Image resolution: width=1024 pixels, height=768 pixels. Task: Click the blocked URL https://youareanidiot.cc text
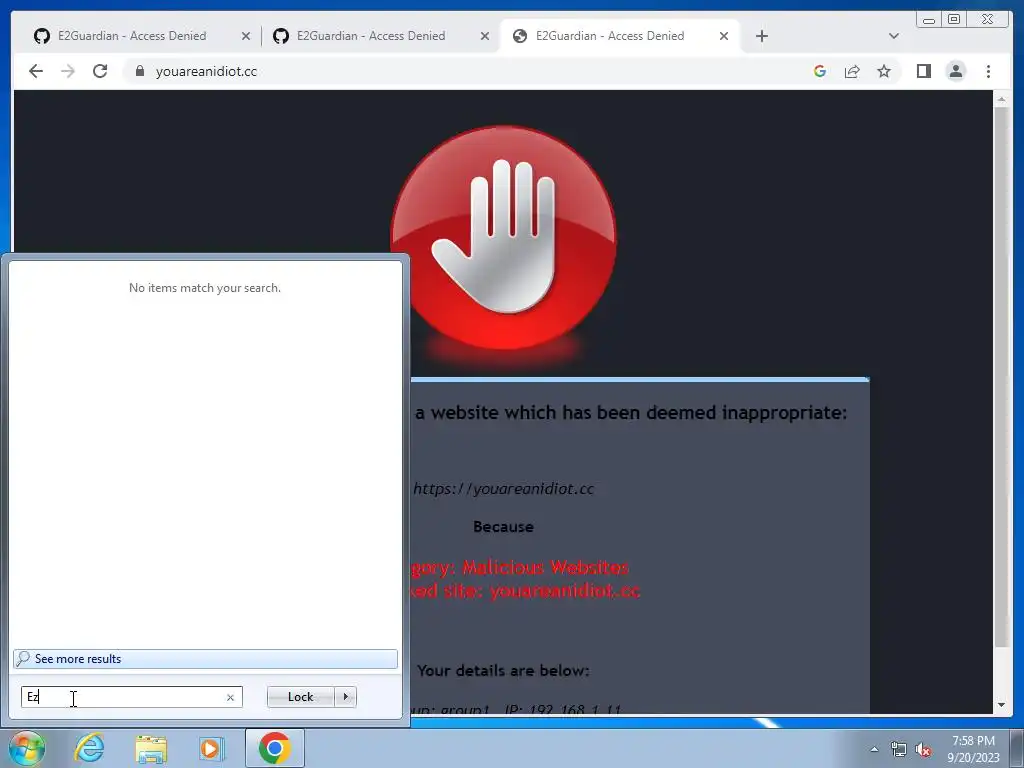pyautogui.click(x=504, y=489)
